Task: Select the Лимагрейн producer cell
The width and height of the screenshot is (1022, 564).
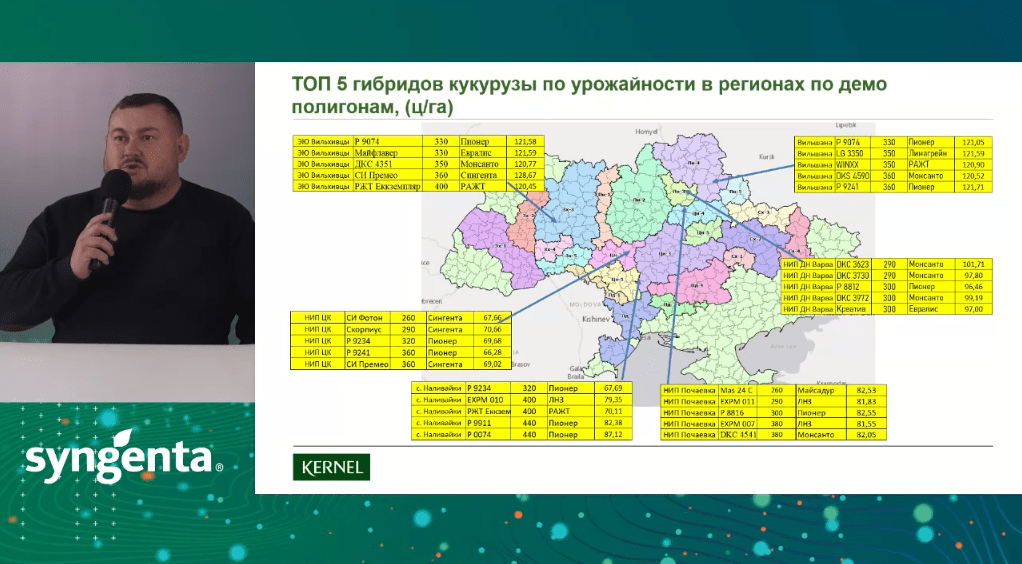Action: (x=930, y=153)
